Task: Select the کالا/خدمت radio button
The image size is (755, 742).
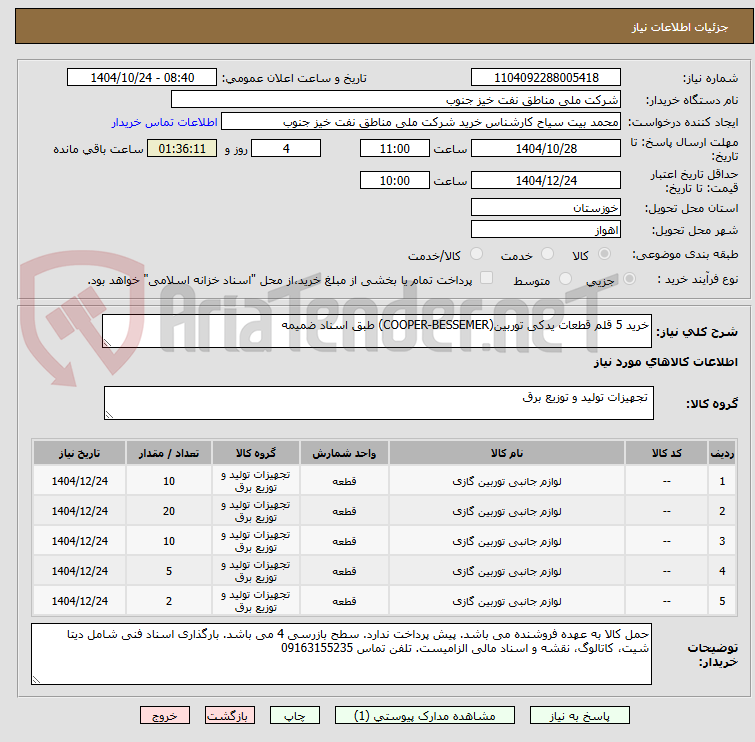Action: click(476, 254)
